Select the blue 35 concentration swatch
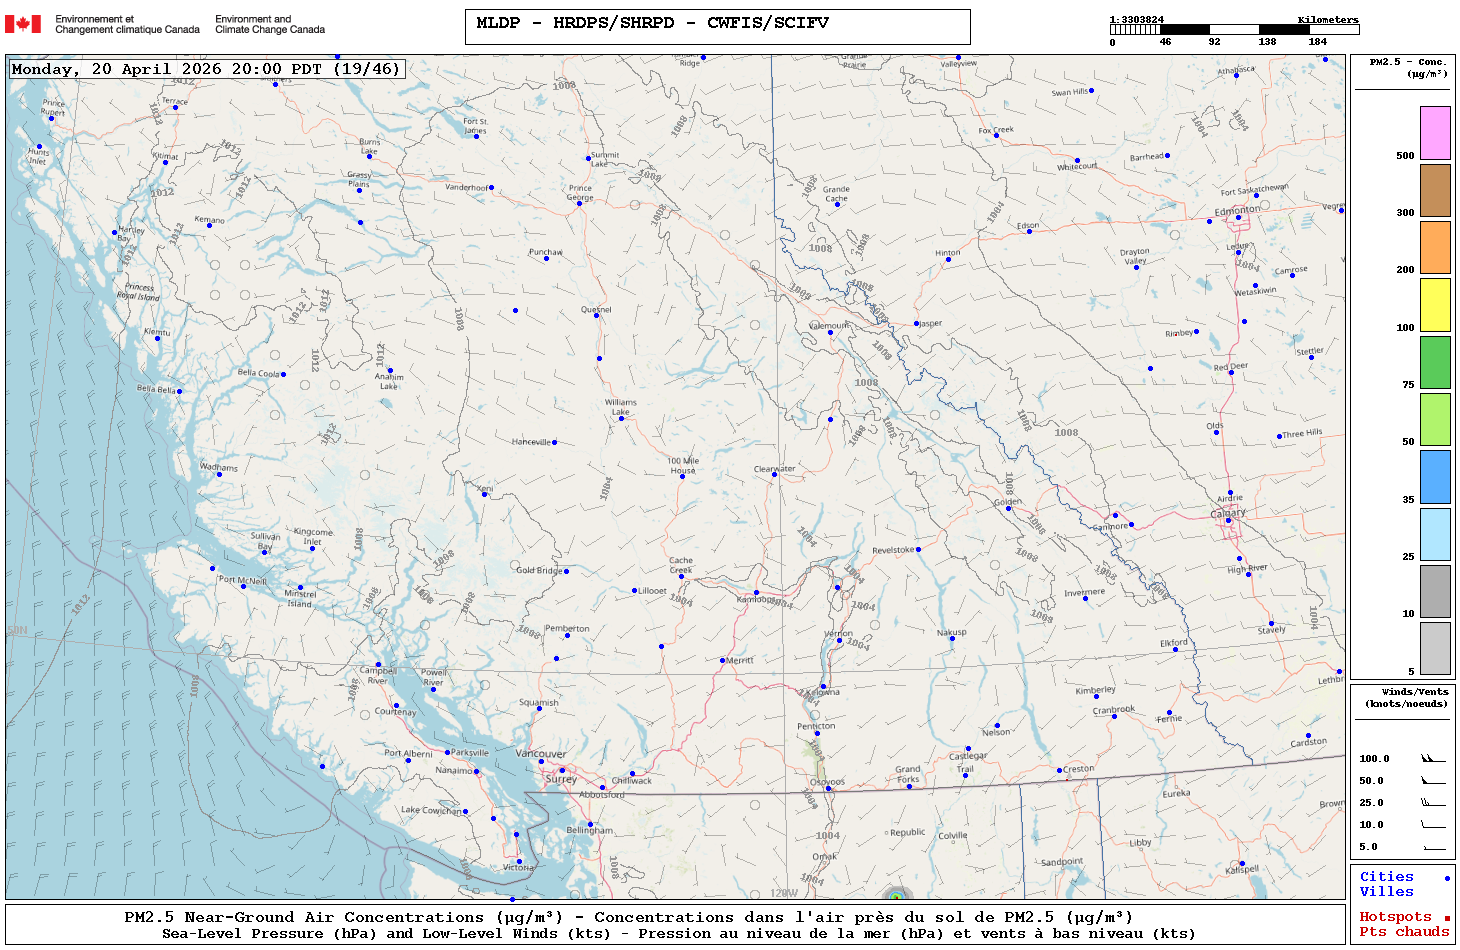Image resolution: width=1460 pixels, height=950 pixels. point(1435,477)
